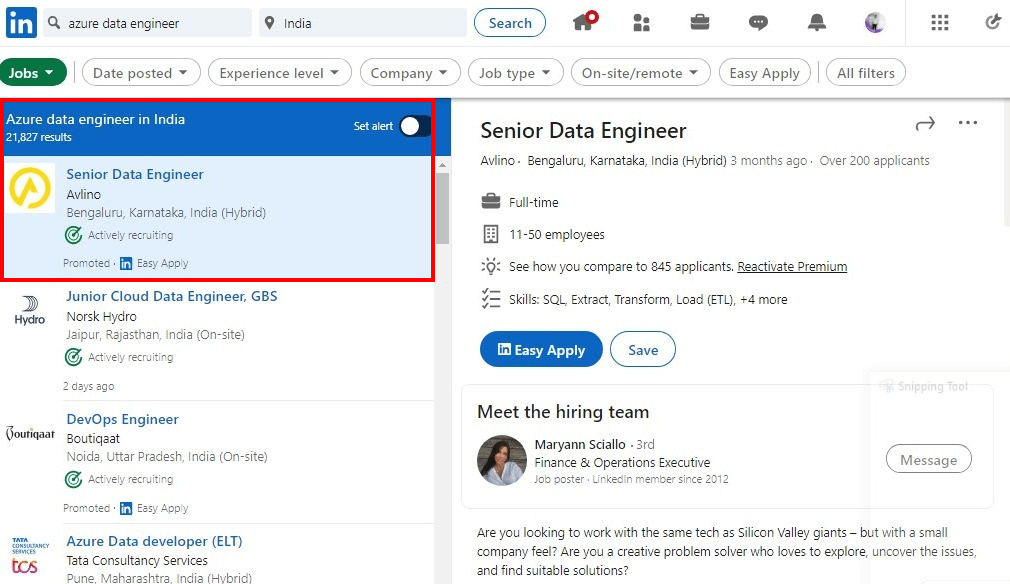Viewport: 1010px width, 584px height.
Task: Click Jaipur, Rajasthan, India (On-site) text
Action: (156, 335)
